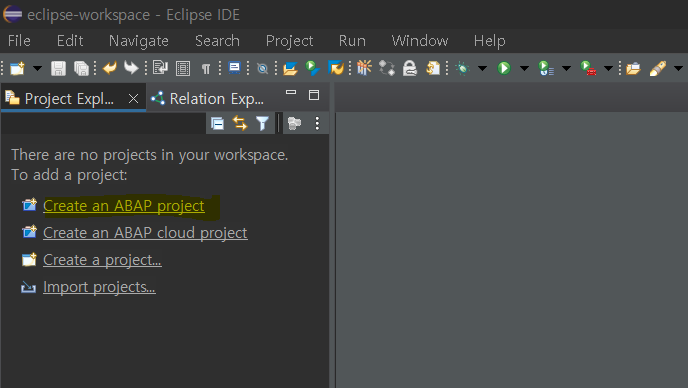Click the import icon beside Import projects...
This screenshot has height=388, width=688.
pyautogui.click(x=29, y=287)
